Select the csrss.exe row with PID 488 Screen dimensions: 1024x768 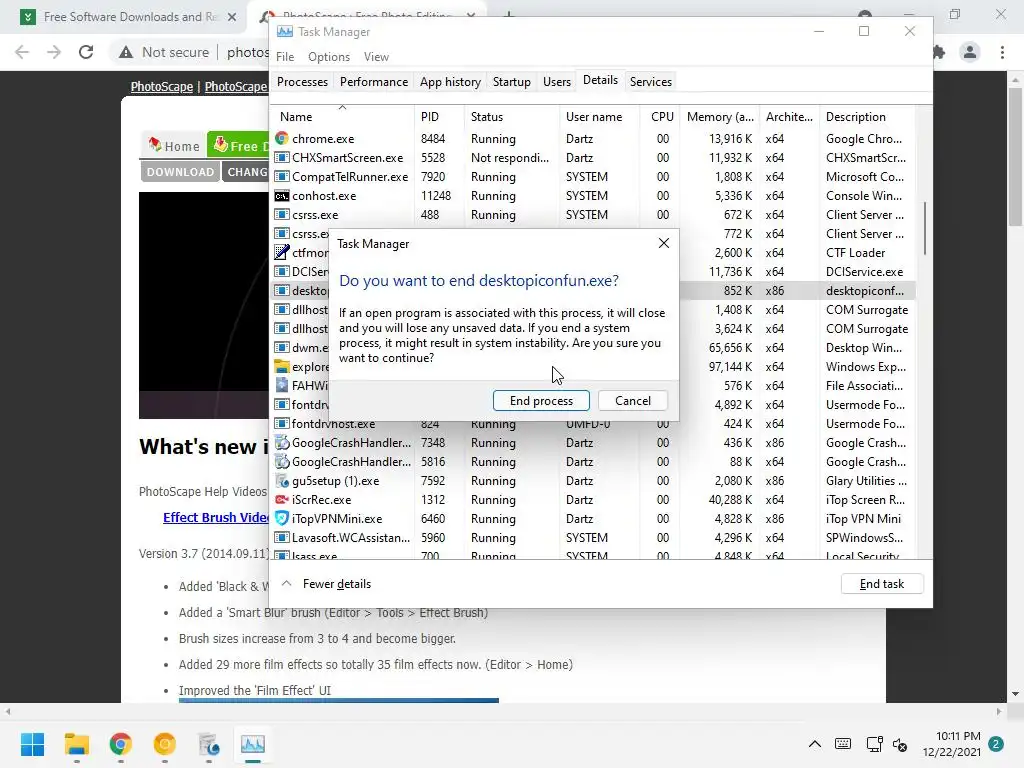[x=593, y=215]
